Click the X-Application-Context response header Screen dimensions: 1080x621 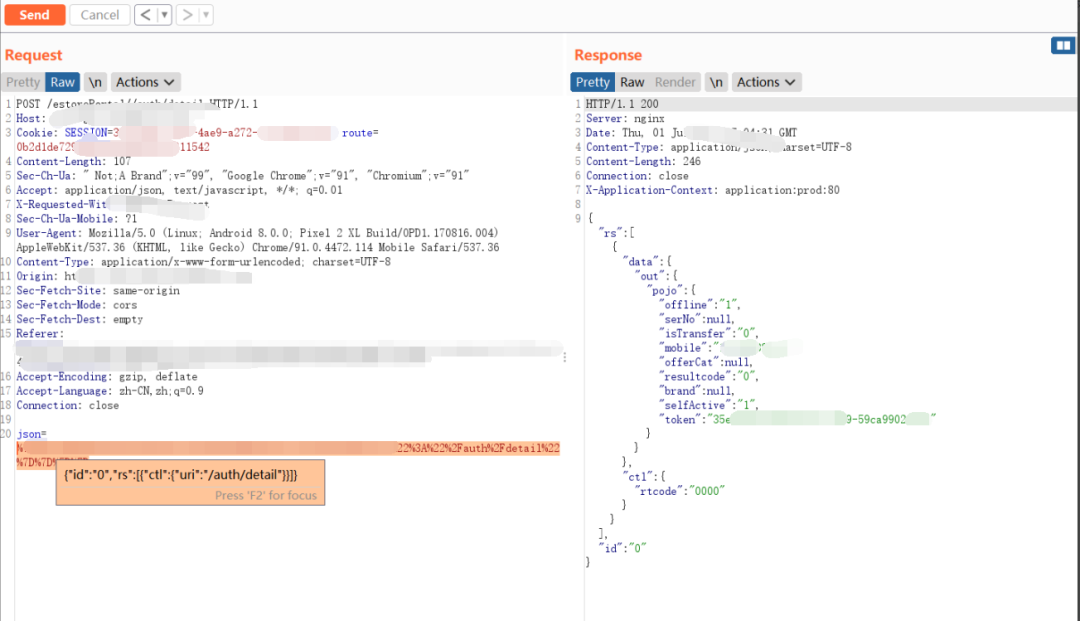(x=712, y=190)
